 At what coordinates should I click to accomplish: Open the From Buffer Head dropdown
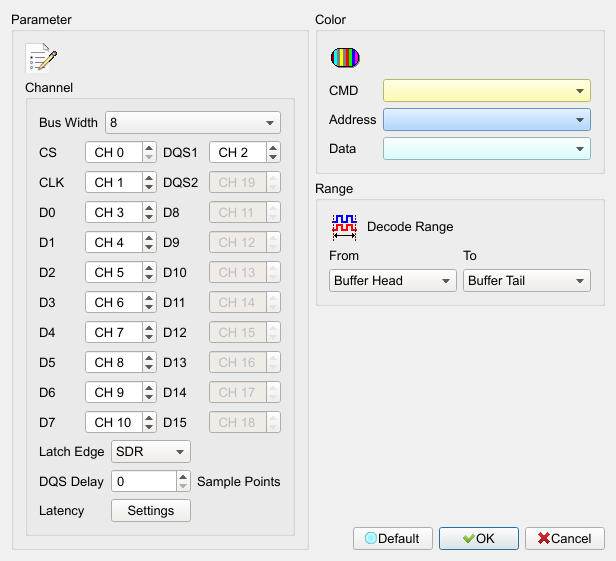(x=393, y=280)
